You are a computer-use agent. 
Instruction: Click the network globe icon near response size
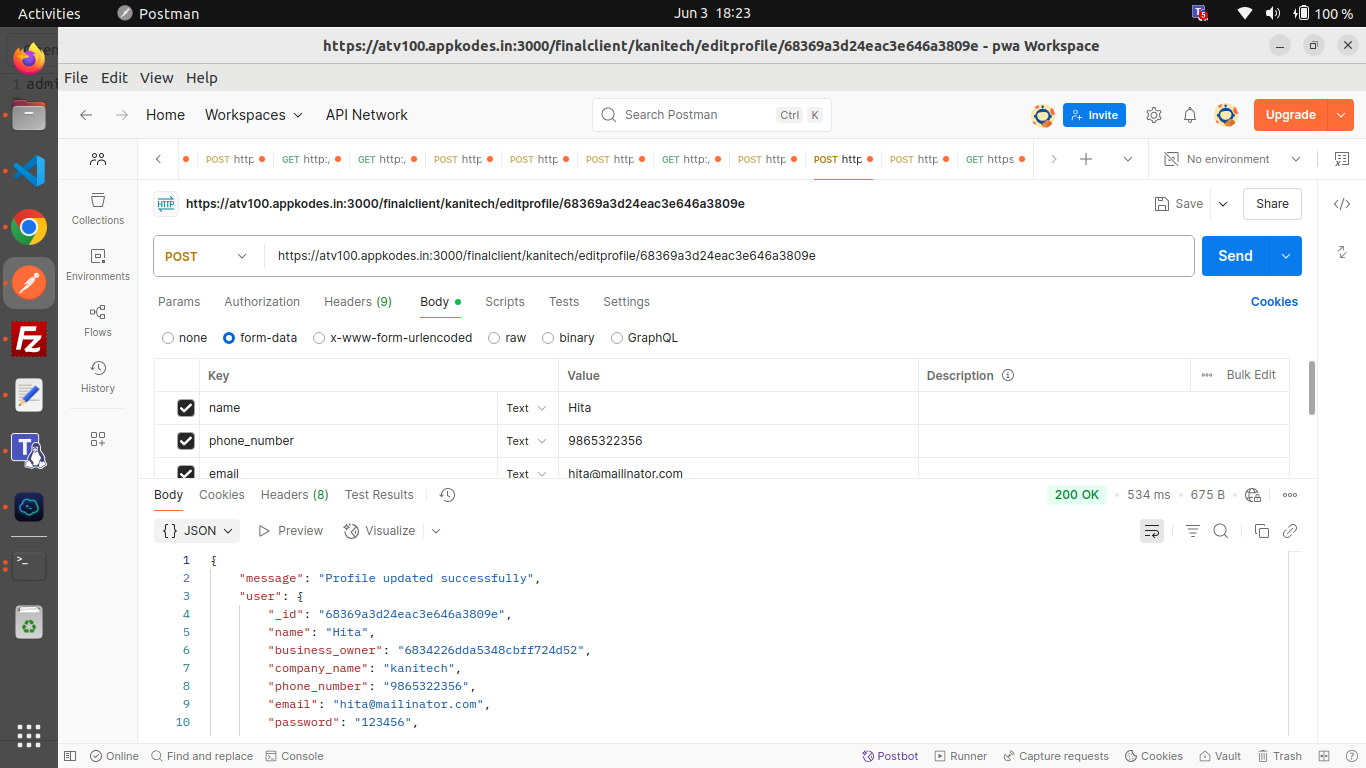[1254, 495]
